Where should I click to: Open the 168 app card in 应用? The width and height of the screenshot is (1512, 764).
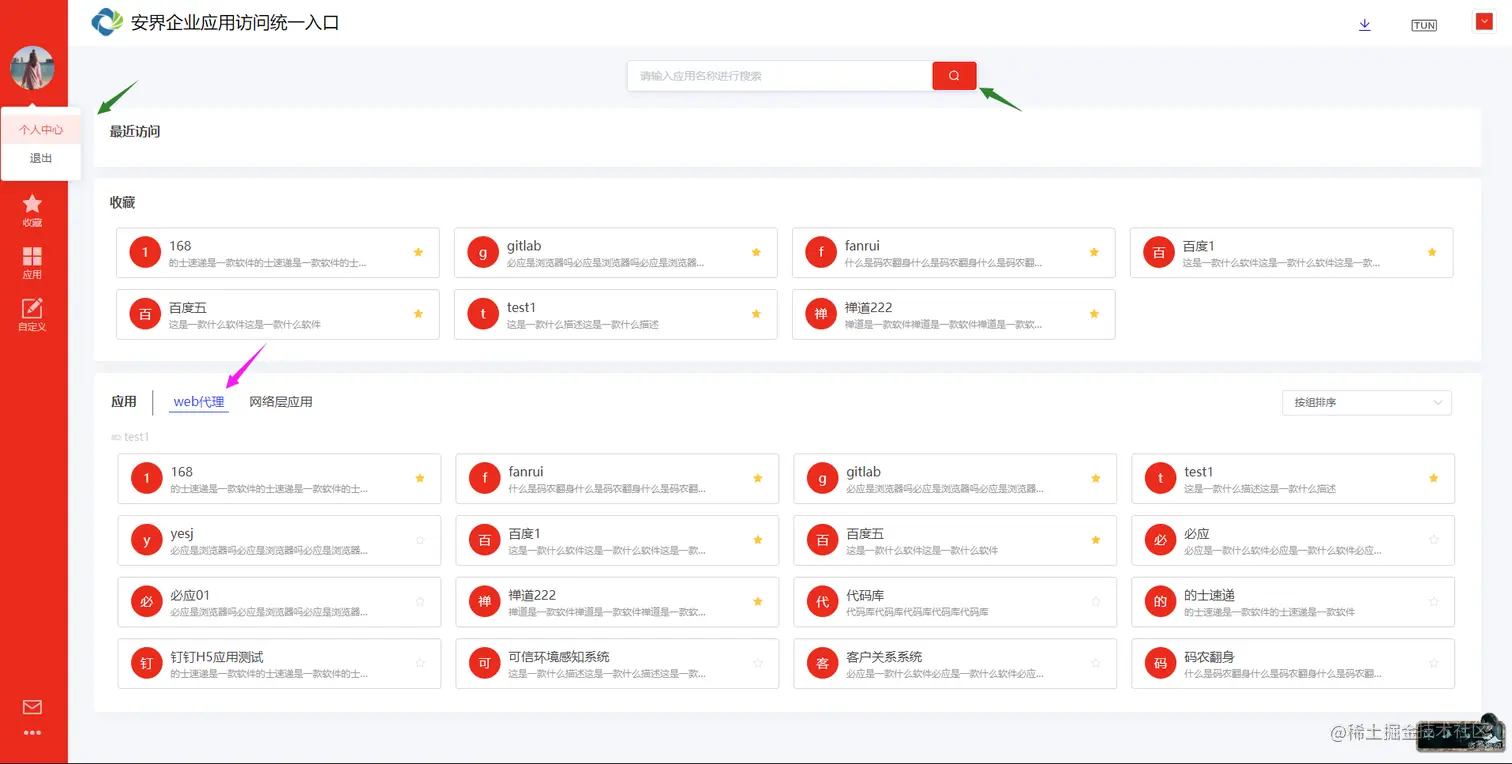pyautogui.click(x=279, y=479)
